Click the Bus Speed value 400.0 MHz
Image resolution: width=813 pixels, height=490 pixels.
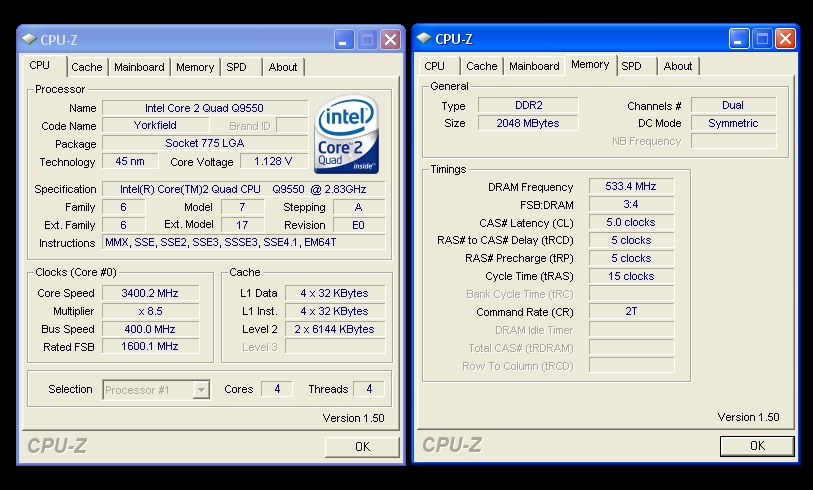150,329
